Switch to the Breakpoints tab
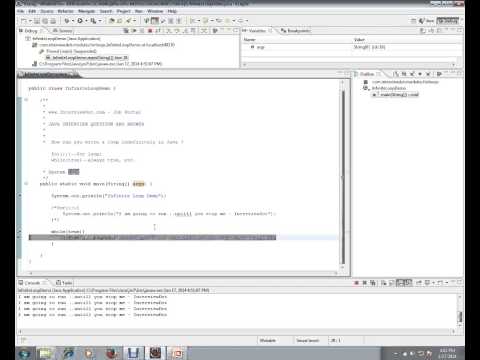This screenshot has width=480, height=360. coord(296,31)
